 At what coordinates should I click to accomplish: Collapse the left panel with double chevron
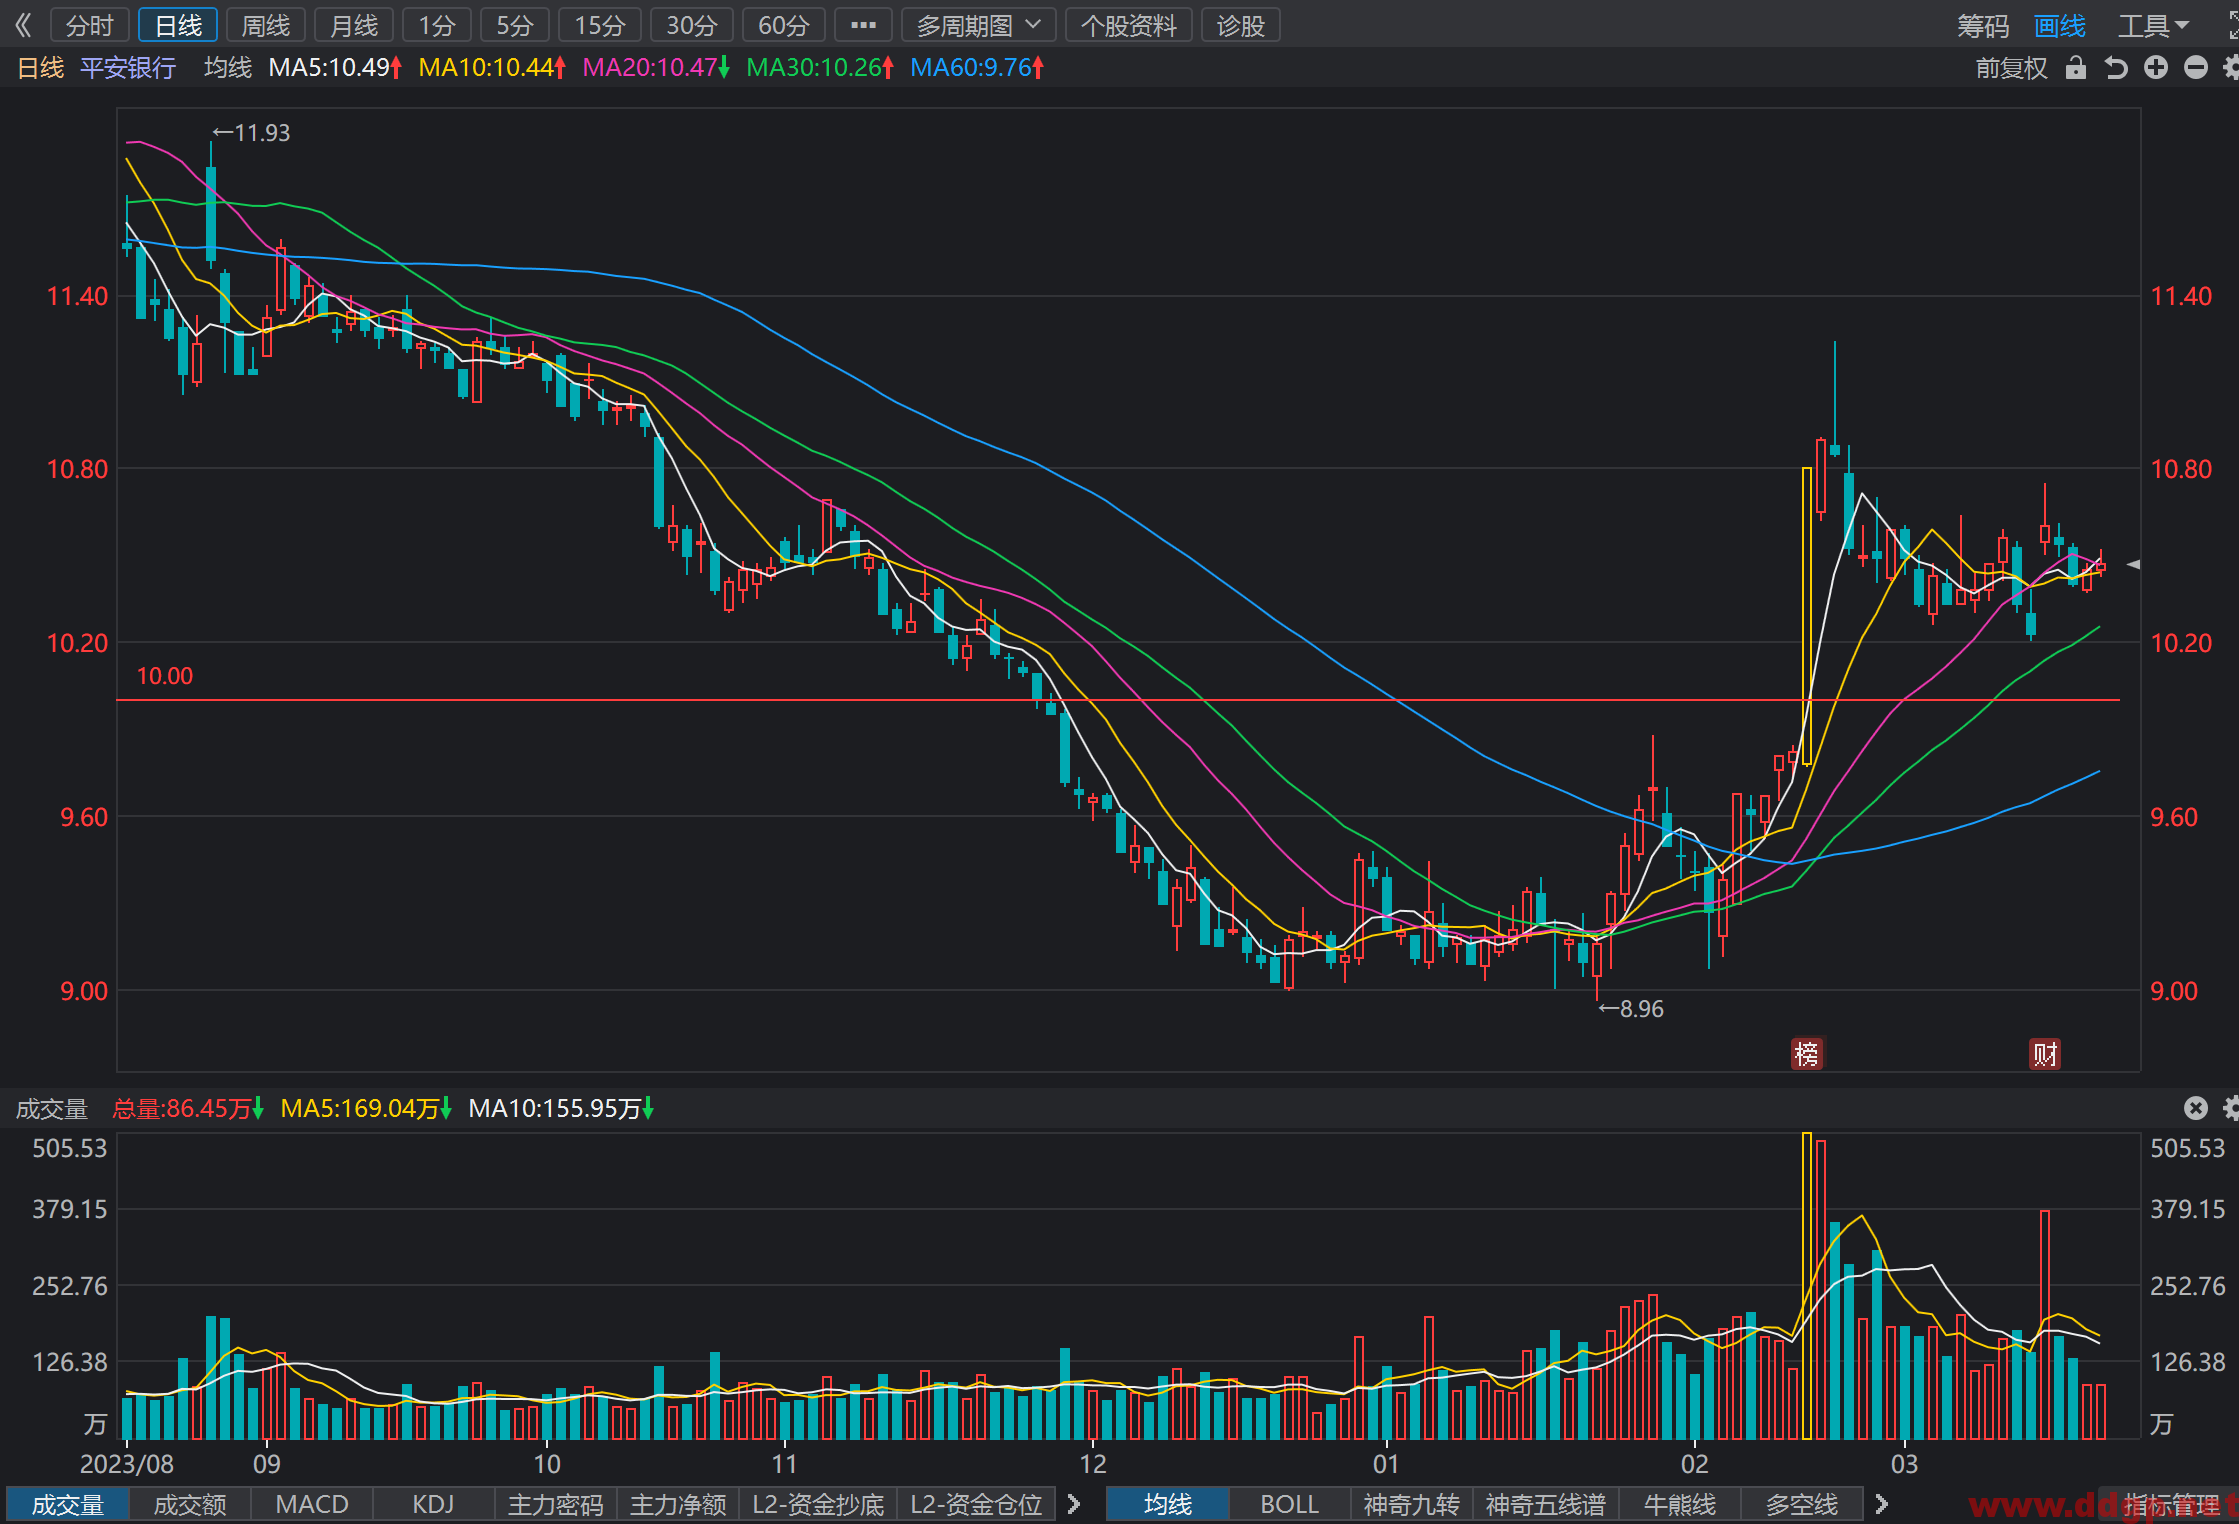point(23,25)
